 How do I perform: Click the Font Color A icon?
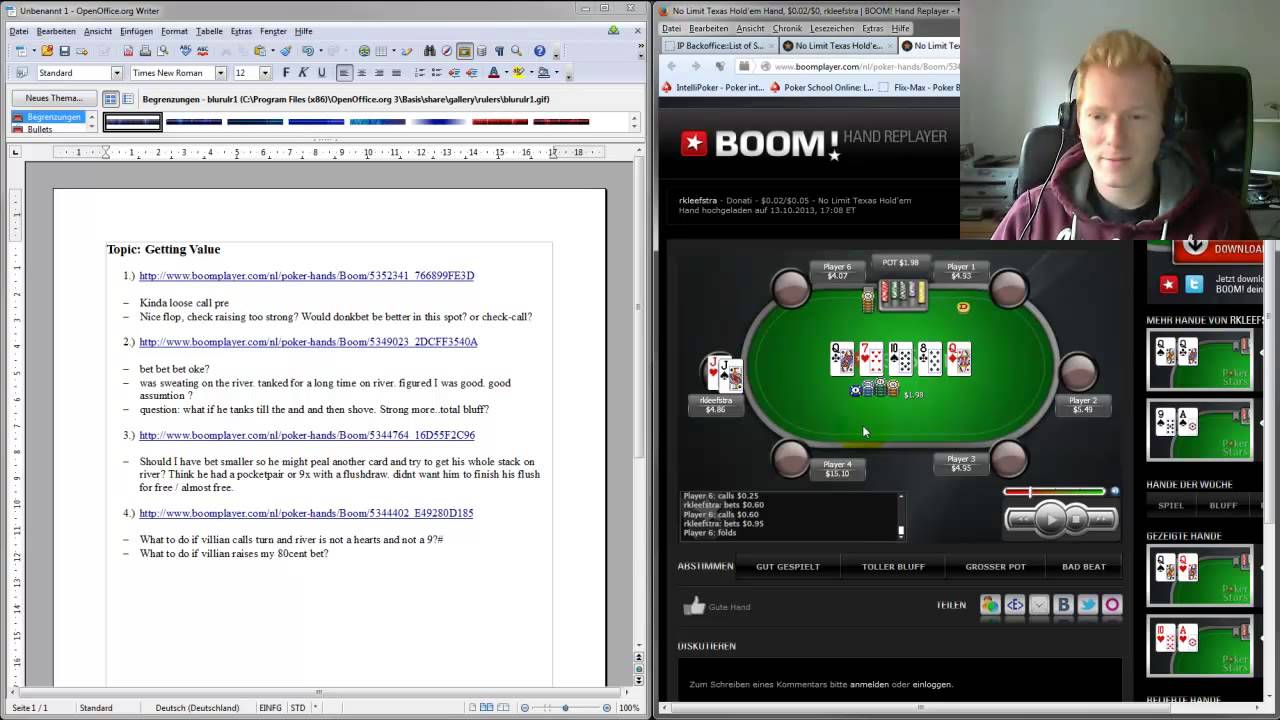coord(493,73)
